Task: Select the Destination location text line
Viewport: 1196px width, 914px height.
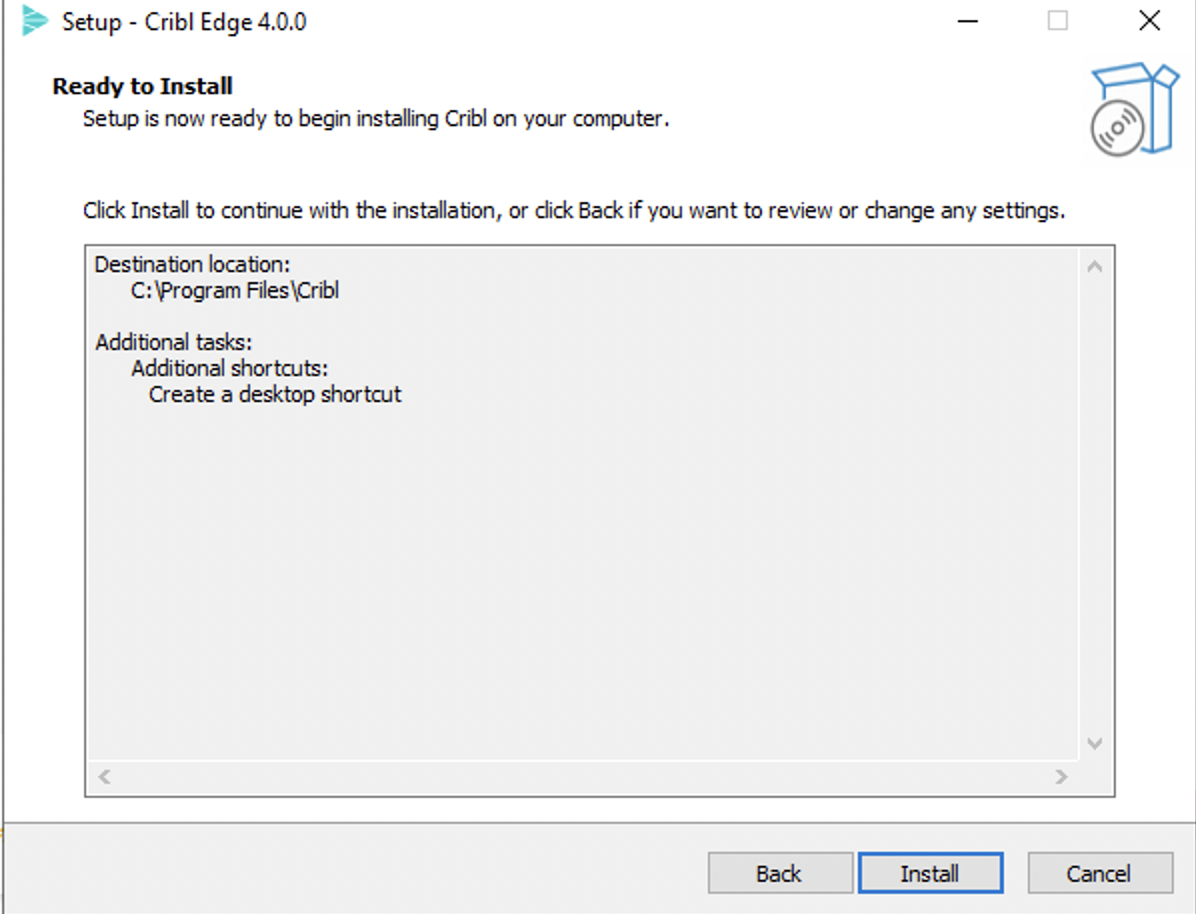Action: 191,264
